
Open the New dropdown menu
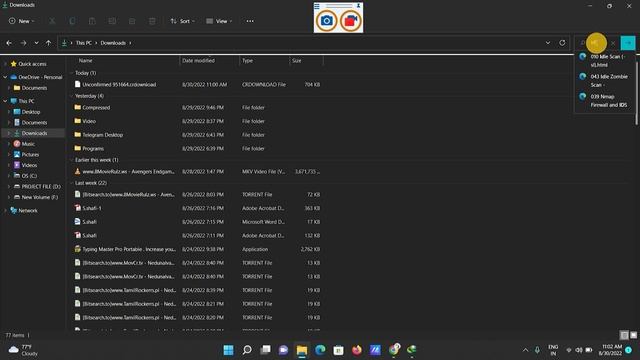[x=21, y=21]
